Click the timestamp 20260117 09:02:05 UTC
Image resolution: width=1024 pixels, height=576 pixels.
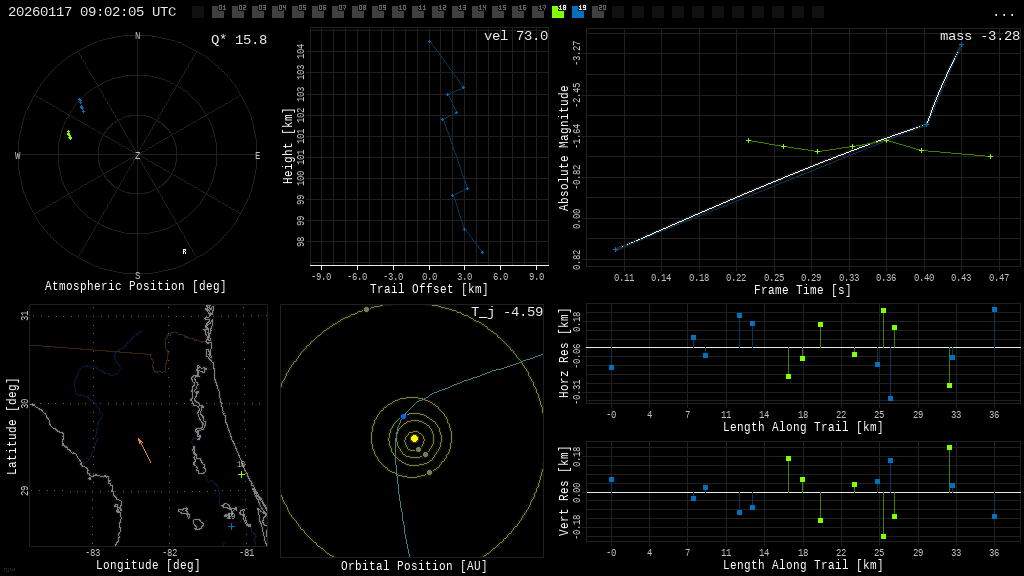[92, 12]
